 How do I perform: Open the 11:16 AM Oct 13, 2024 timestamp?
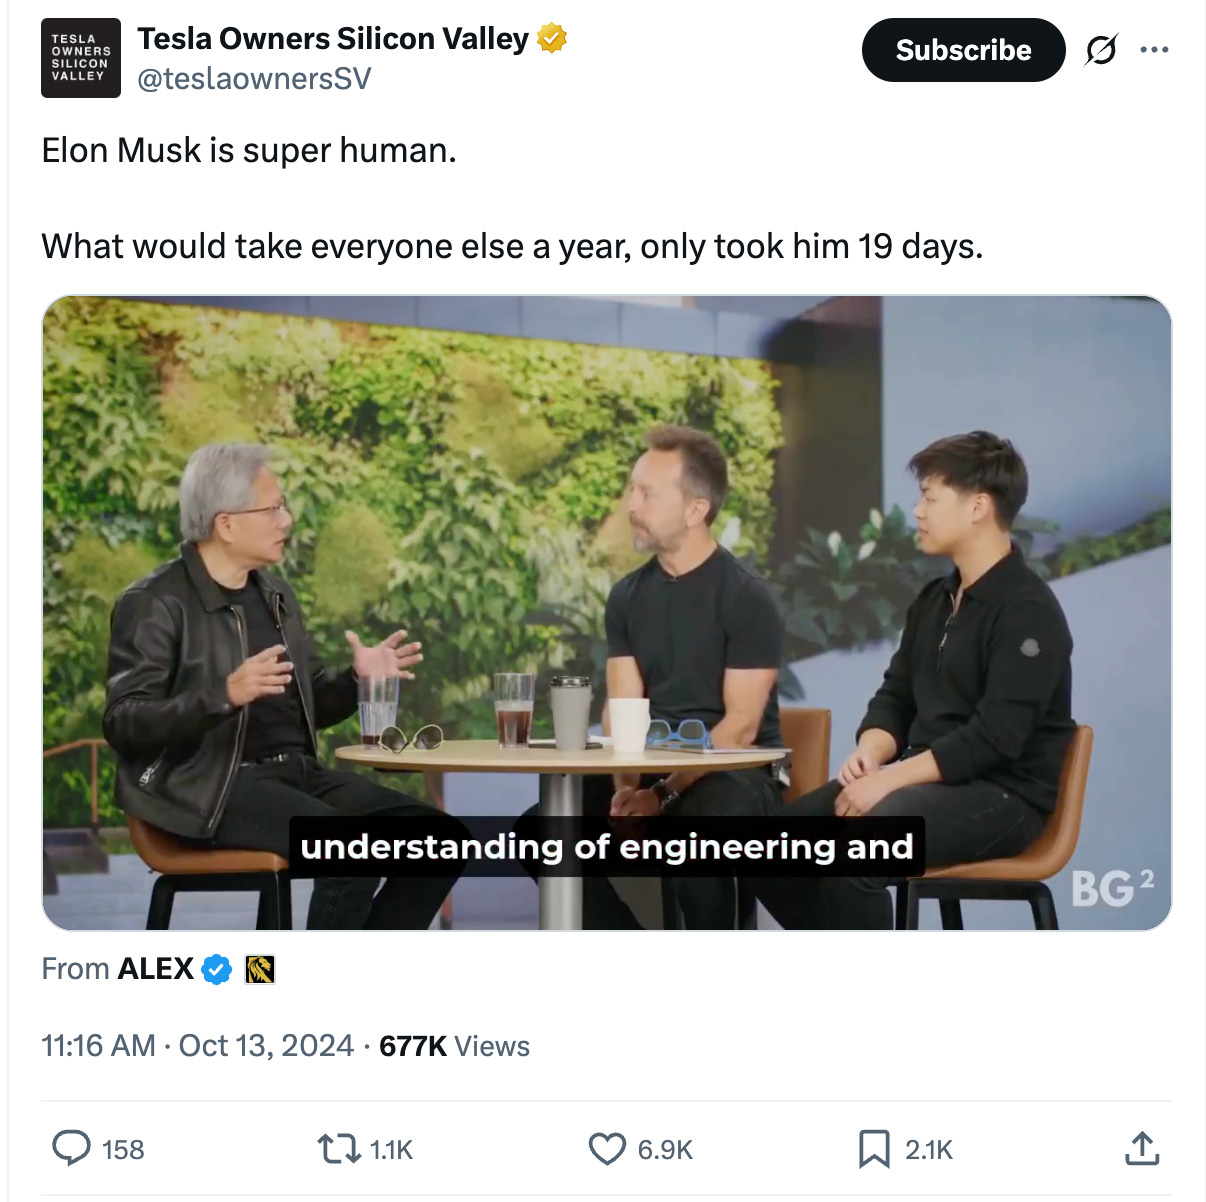(x=198, y=1046)
